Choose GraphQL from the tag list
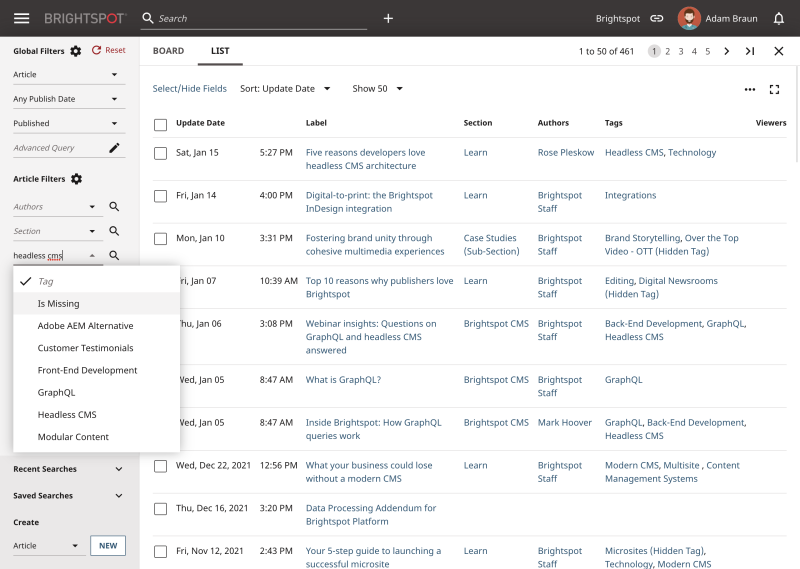The height and width of the screenshot is (569, 800). (x=56, y=392)
